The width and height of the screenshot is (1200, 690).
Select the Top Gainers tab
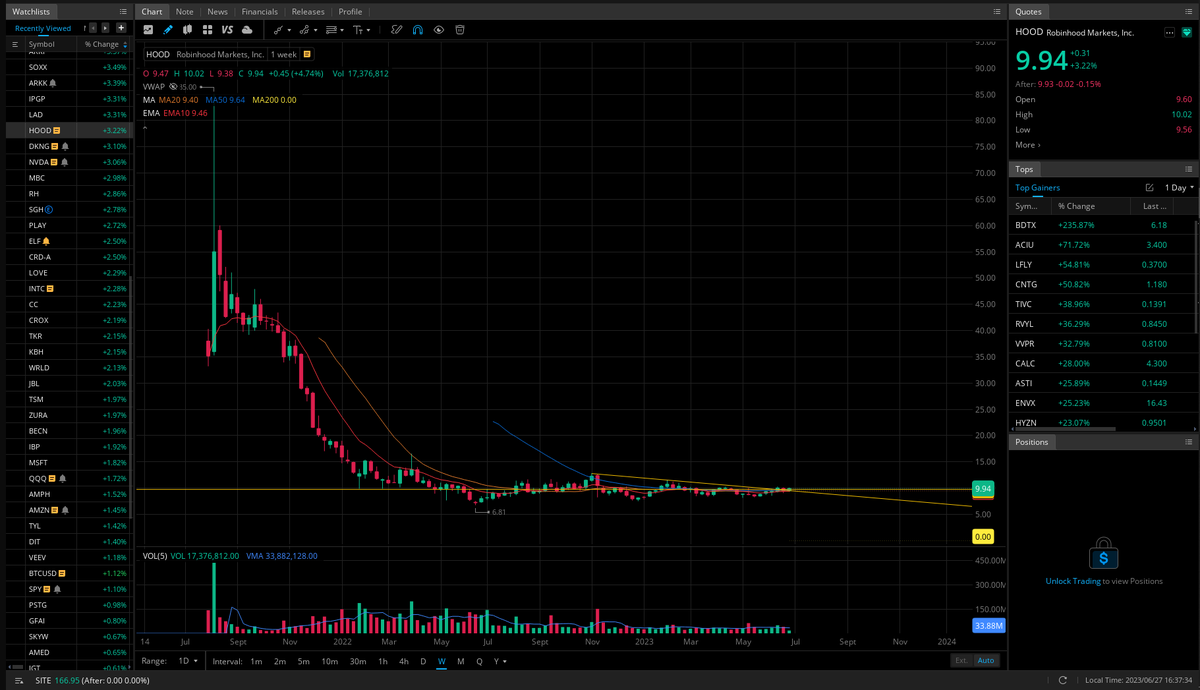click(x=1038, y=187)
